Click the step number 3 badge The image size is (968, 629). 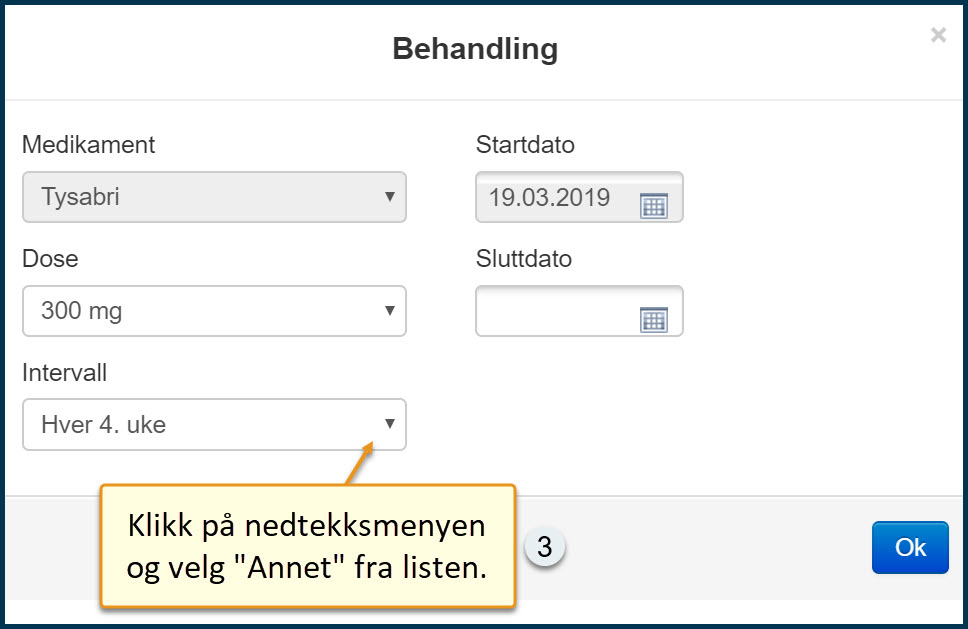coord(544,548)
